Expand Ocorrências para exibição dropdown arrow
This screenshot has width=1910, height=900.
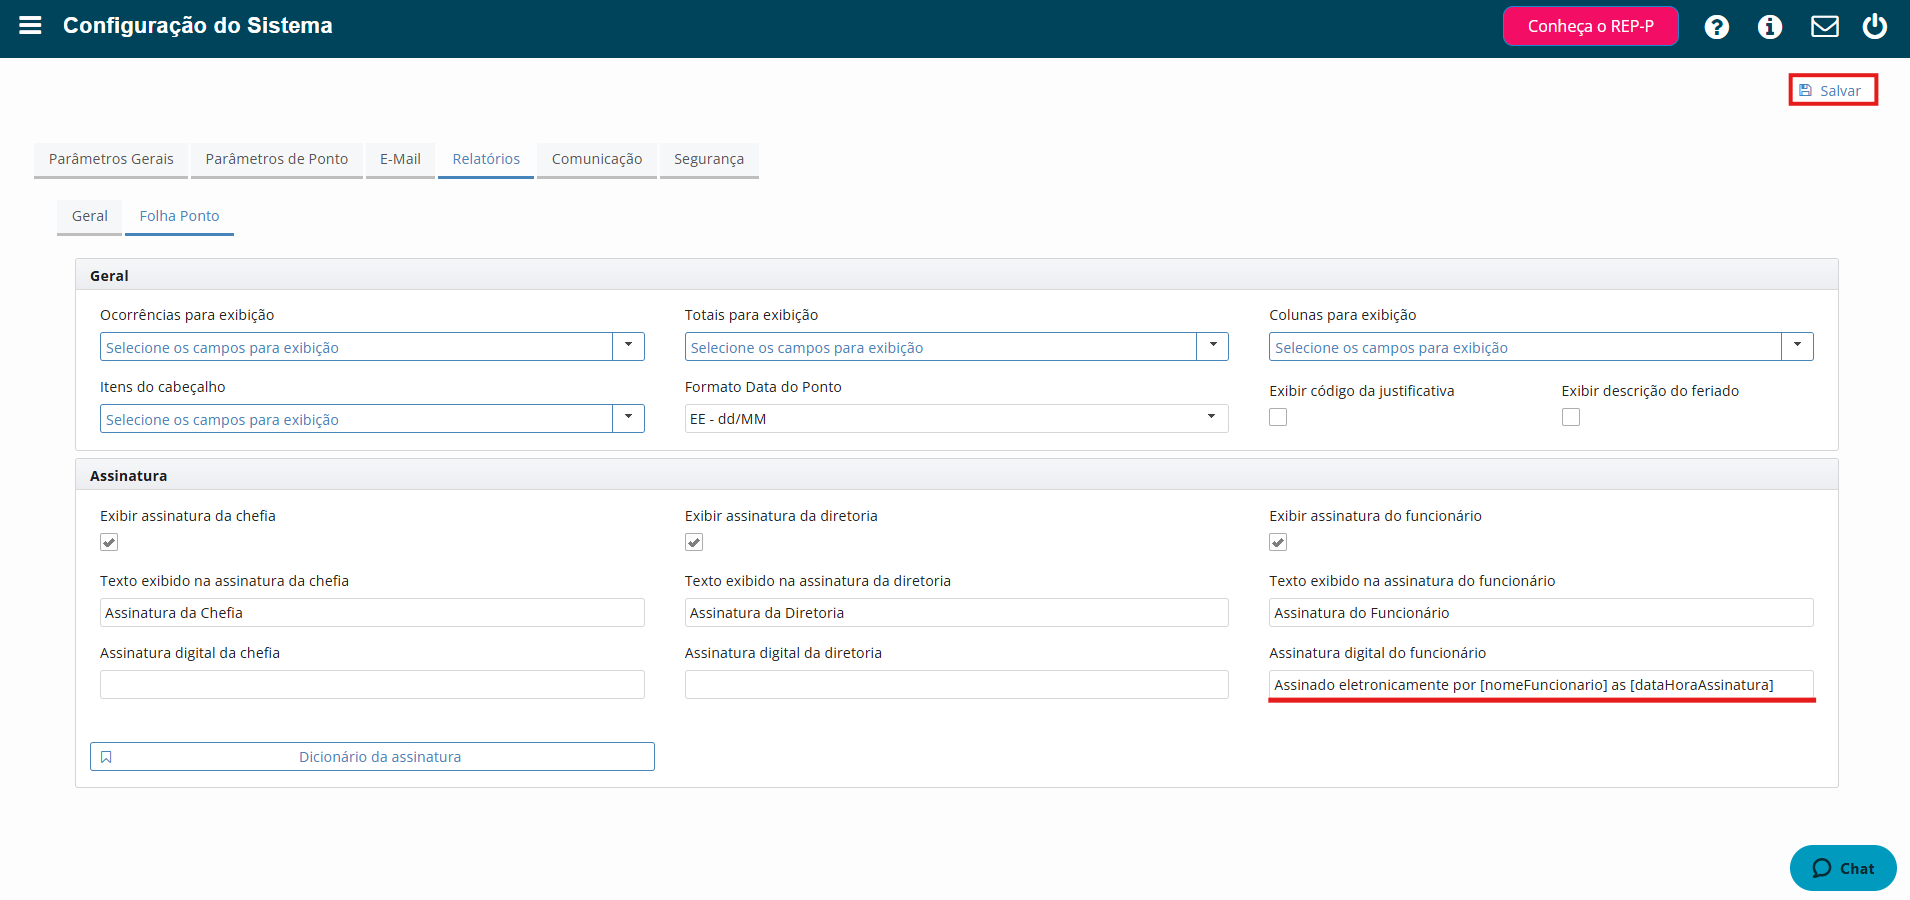628,346
